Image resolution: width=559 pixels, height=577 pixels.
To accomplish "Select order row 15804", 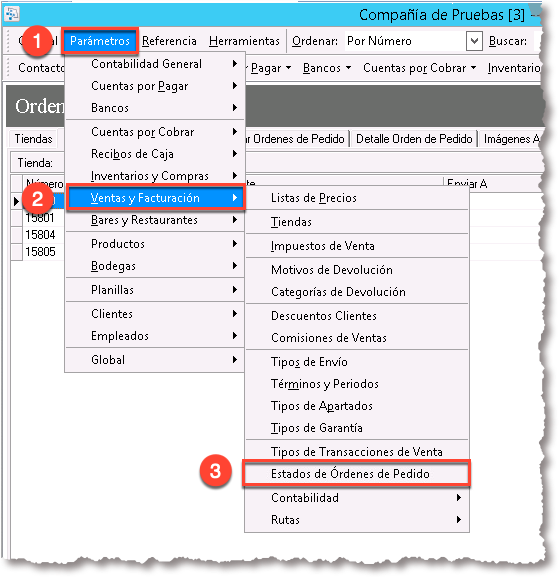I will coord(40,235).
